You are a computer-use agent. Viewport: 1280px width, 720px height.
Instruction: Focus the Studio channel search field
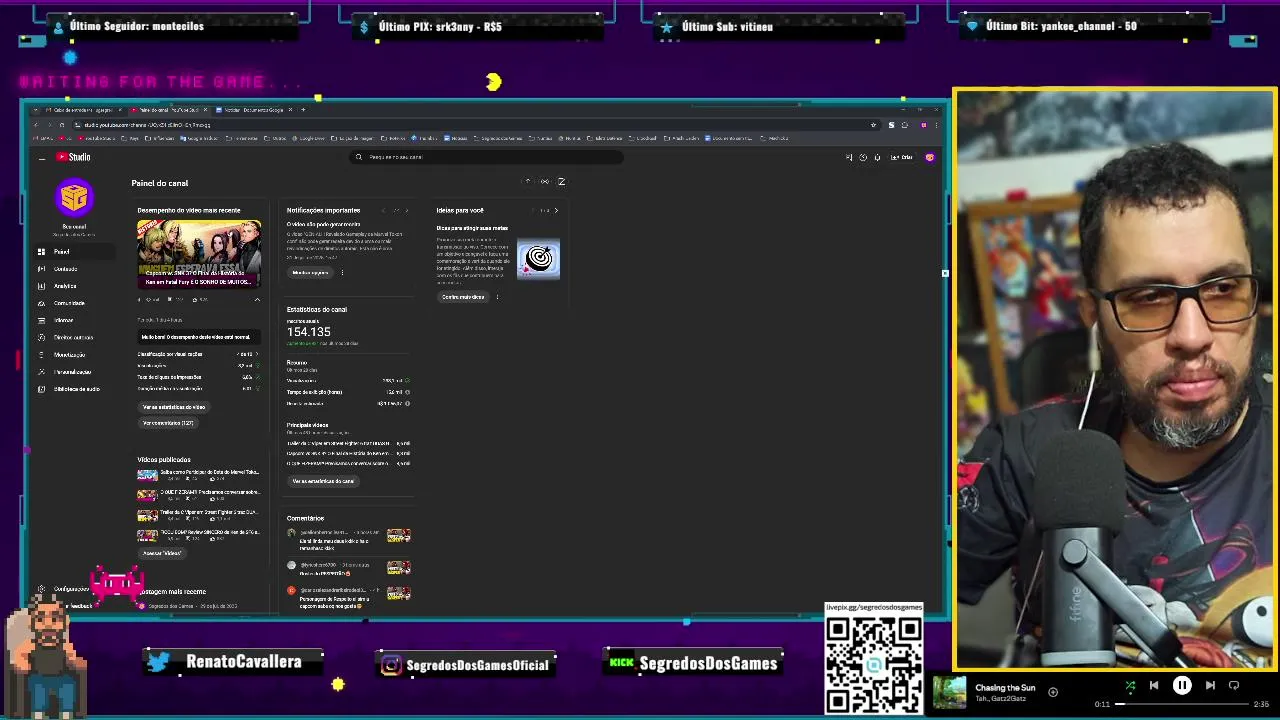point(487,157)
